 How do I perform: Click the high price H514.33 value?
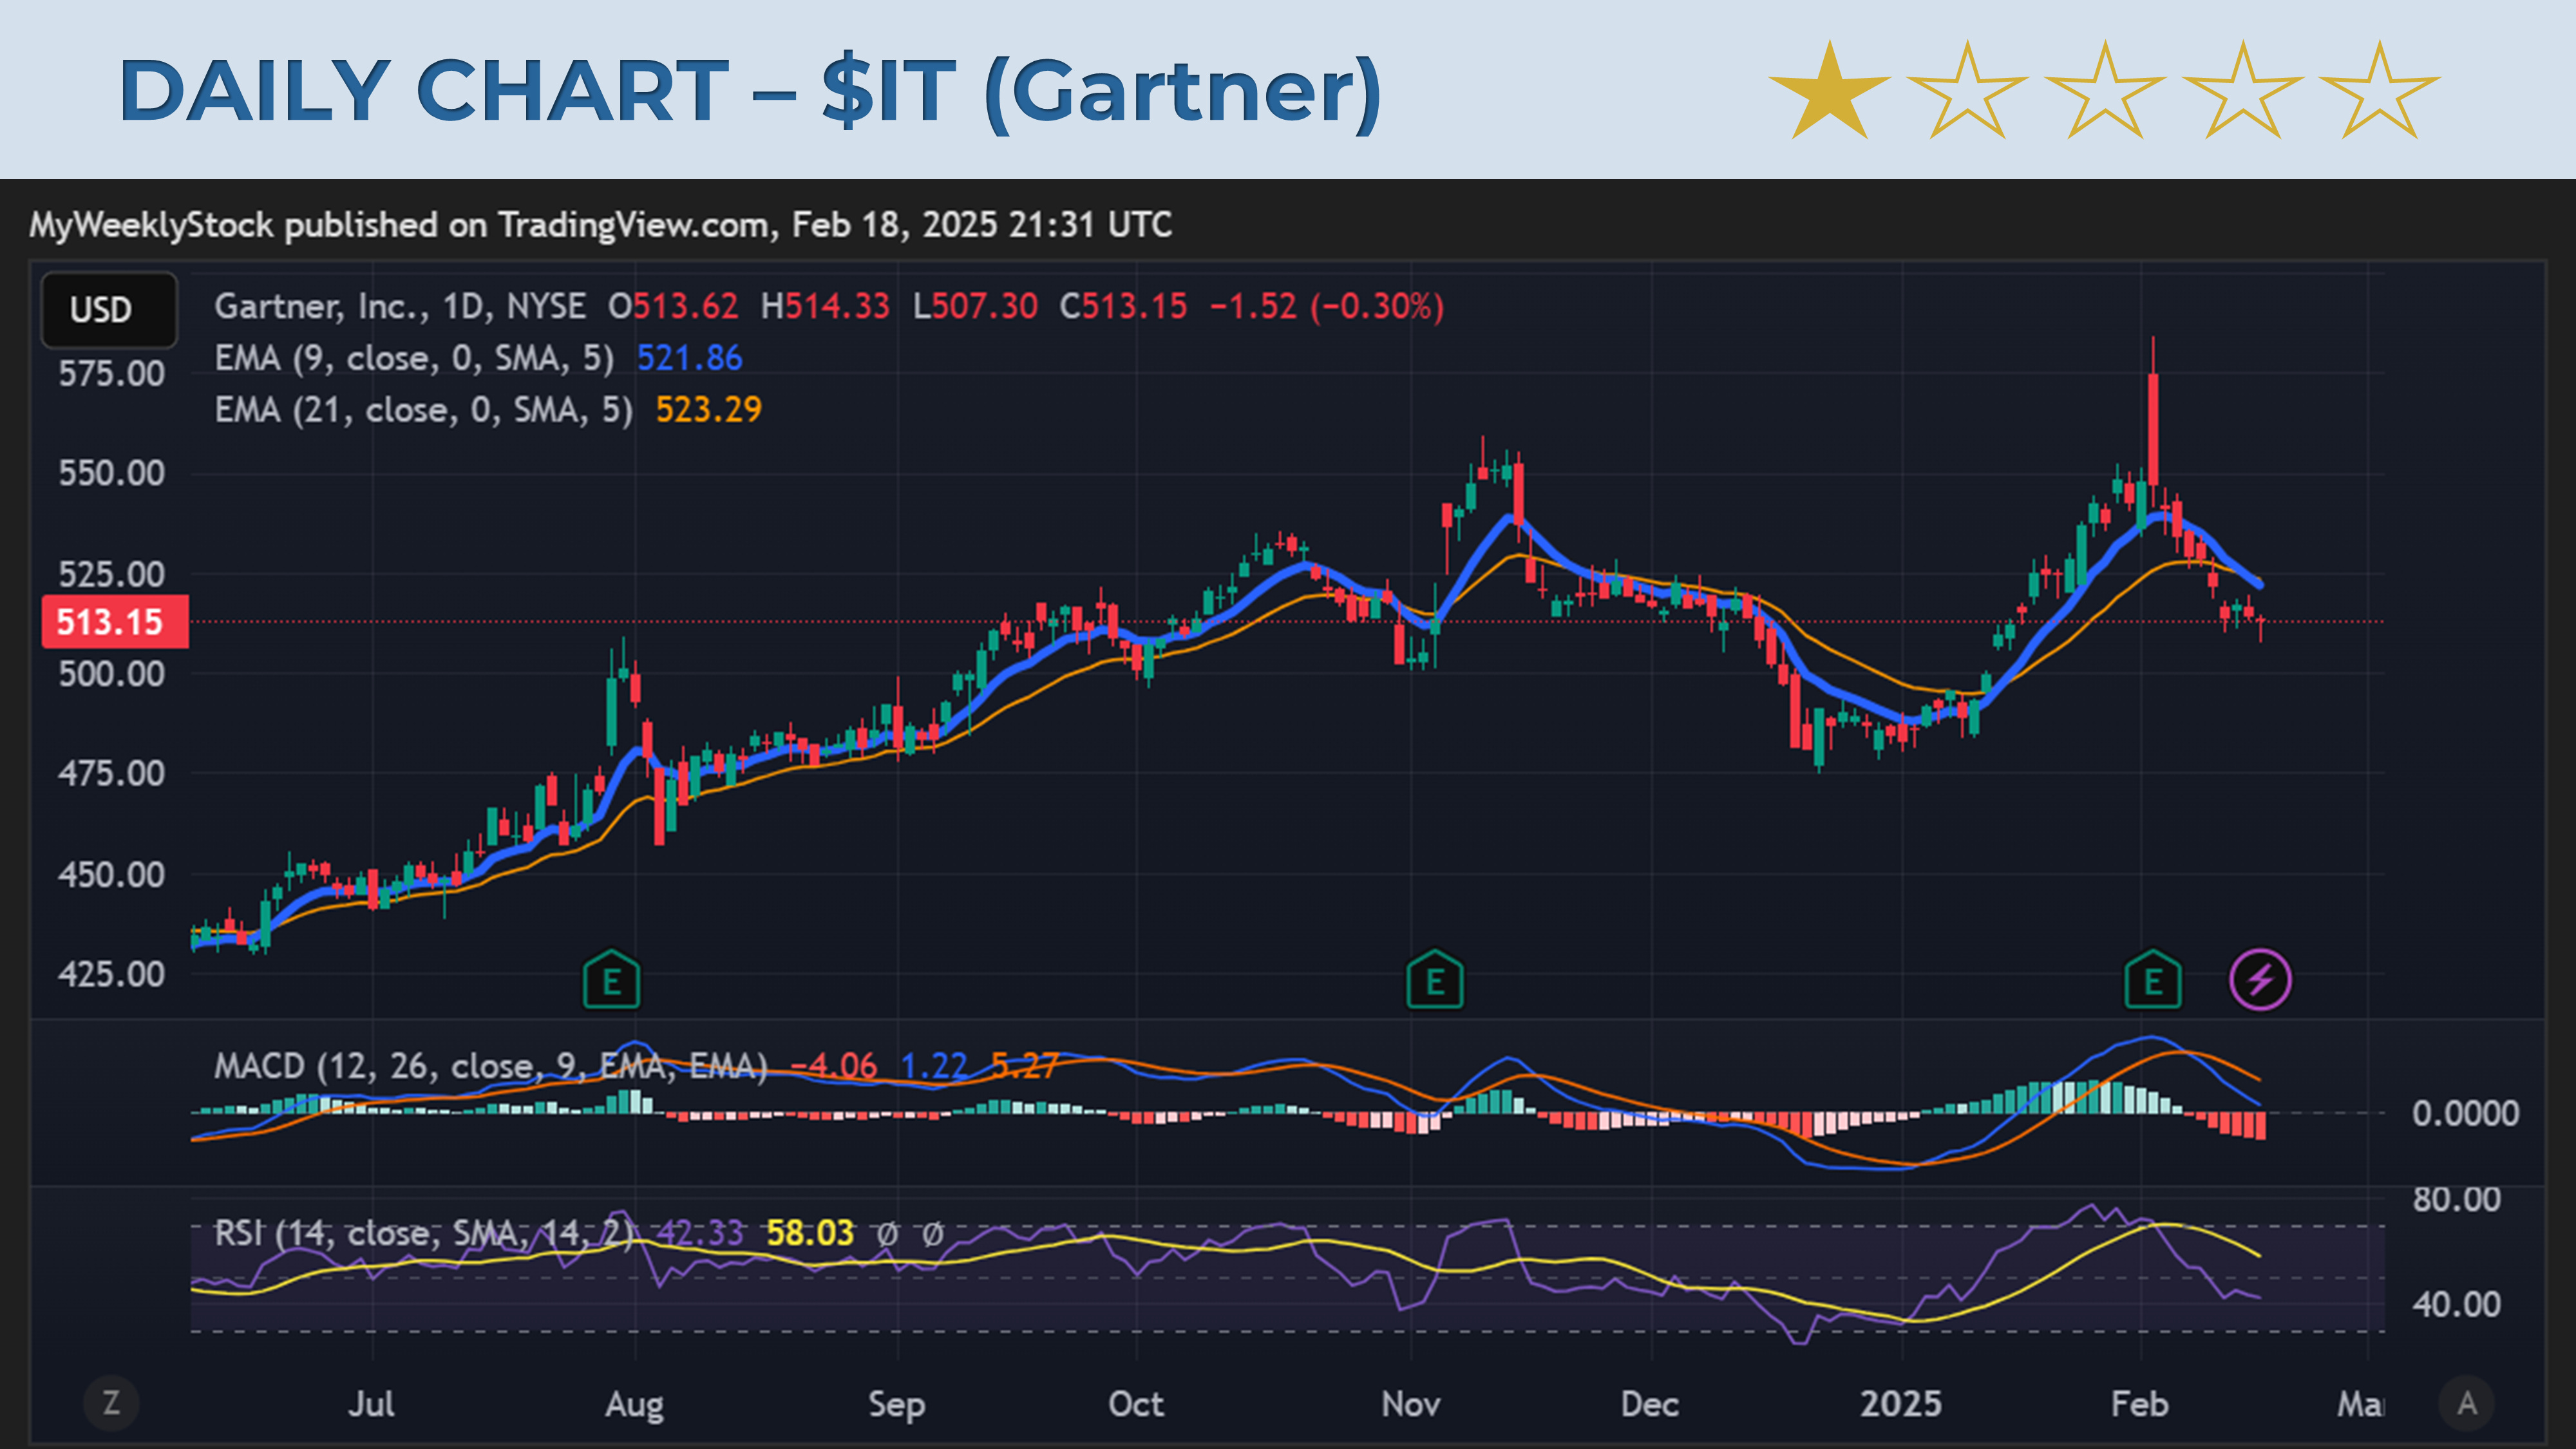(825, 306)
